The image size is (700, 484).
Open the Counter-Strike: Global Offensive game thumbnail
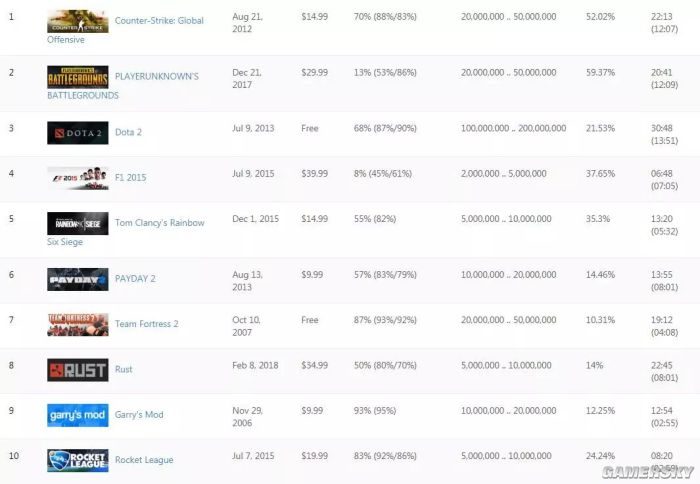[x=78, y=21]
